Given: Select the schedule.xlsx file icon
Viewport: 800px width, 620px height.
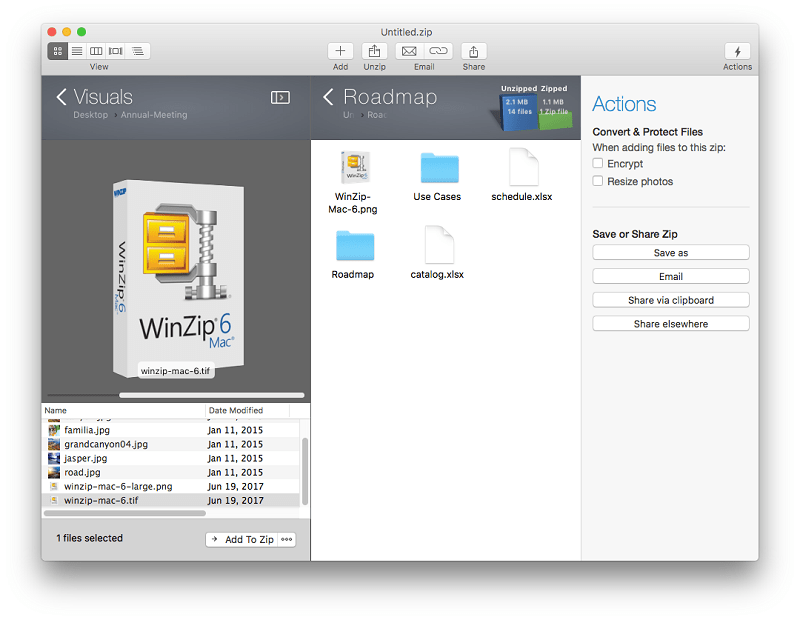Looking at the screenshot, I should tap(523, 167).
